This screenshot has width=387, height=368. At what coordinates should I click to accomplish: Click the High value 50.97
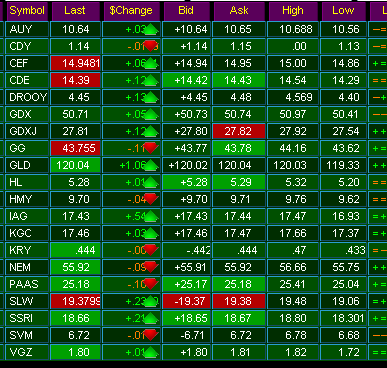(x=293, y=114)
